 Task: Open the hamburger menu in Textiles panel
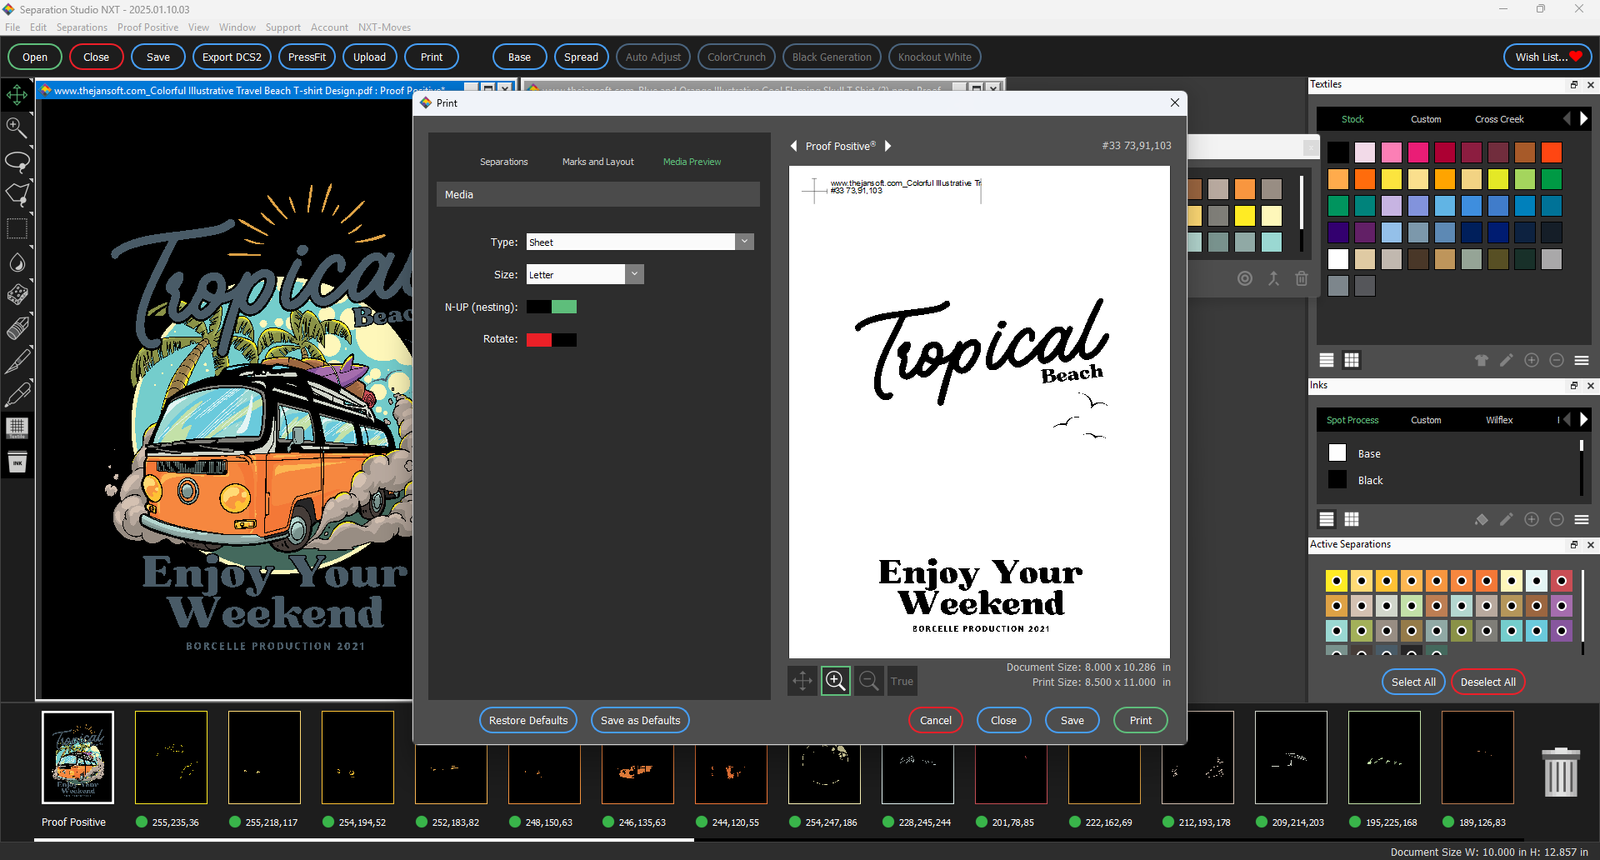coord(1581,360)
